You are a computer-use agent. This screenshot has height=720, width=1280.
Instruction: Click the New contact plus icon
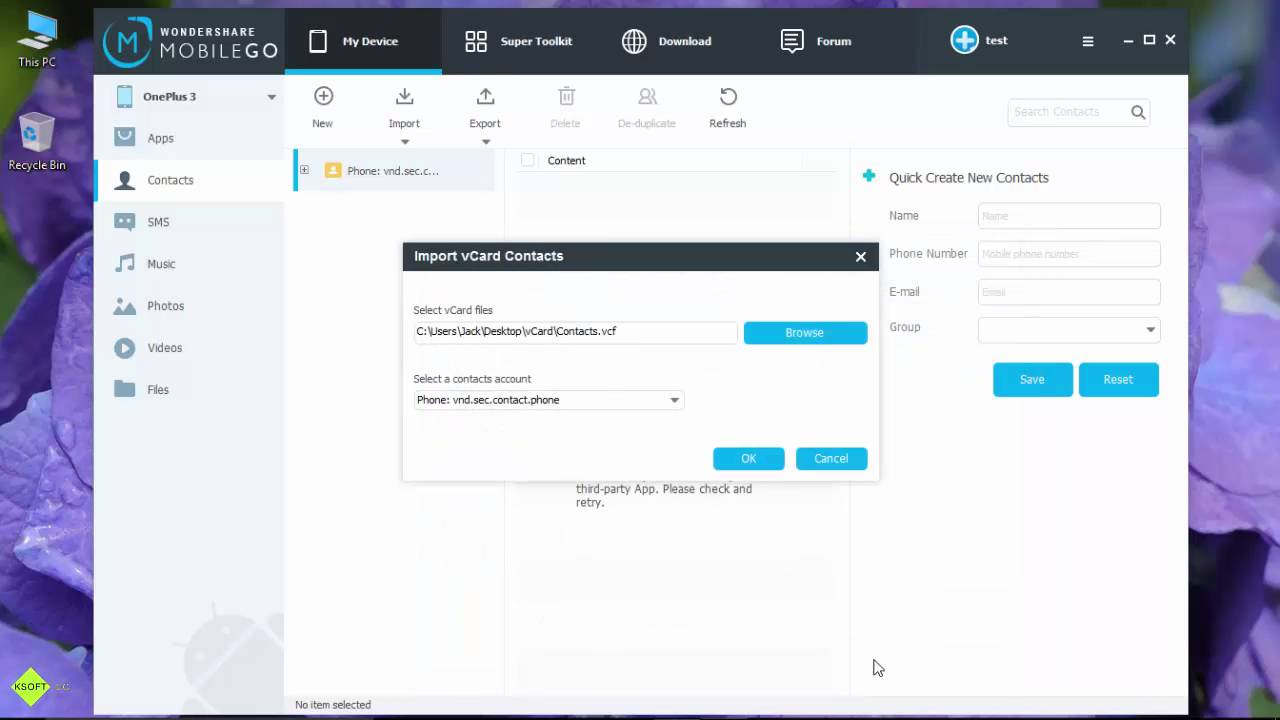tap(323, 96)
